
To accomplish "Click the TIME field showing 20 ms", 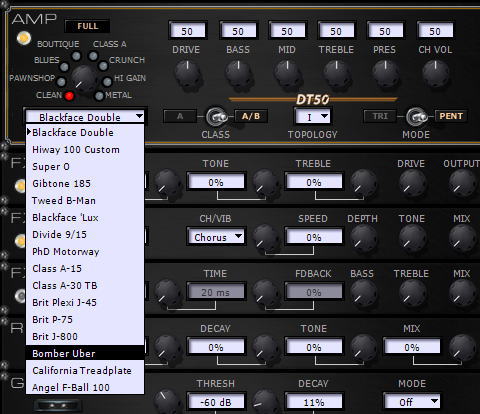I will pos(216,292).
